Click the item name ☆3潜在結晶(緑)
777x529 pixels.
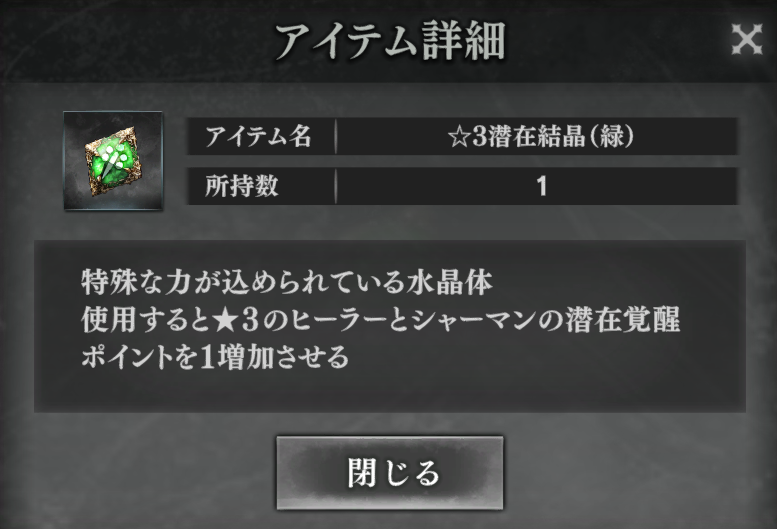click(x=540, y=136)
